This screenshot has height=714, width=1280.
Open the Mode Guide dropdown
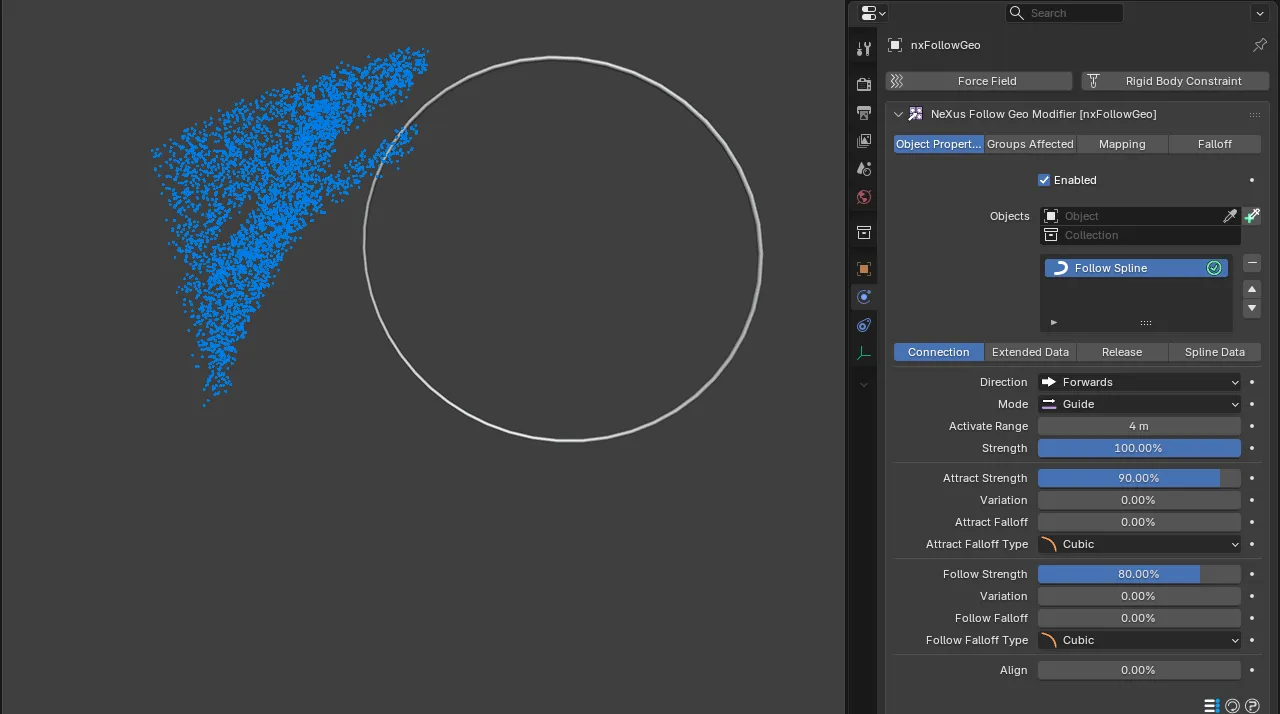1139,404
